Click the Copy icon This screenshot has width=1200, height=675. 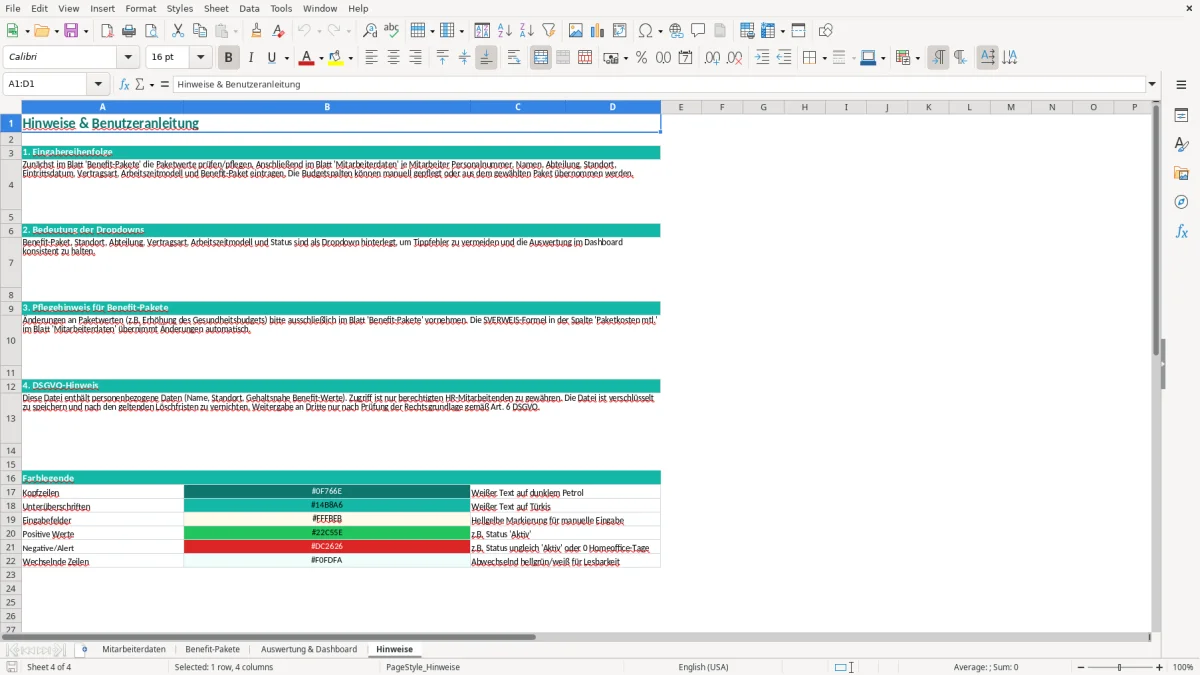[x=200, y=31]
